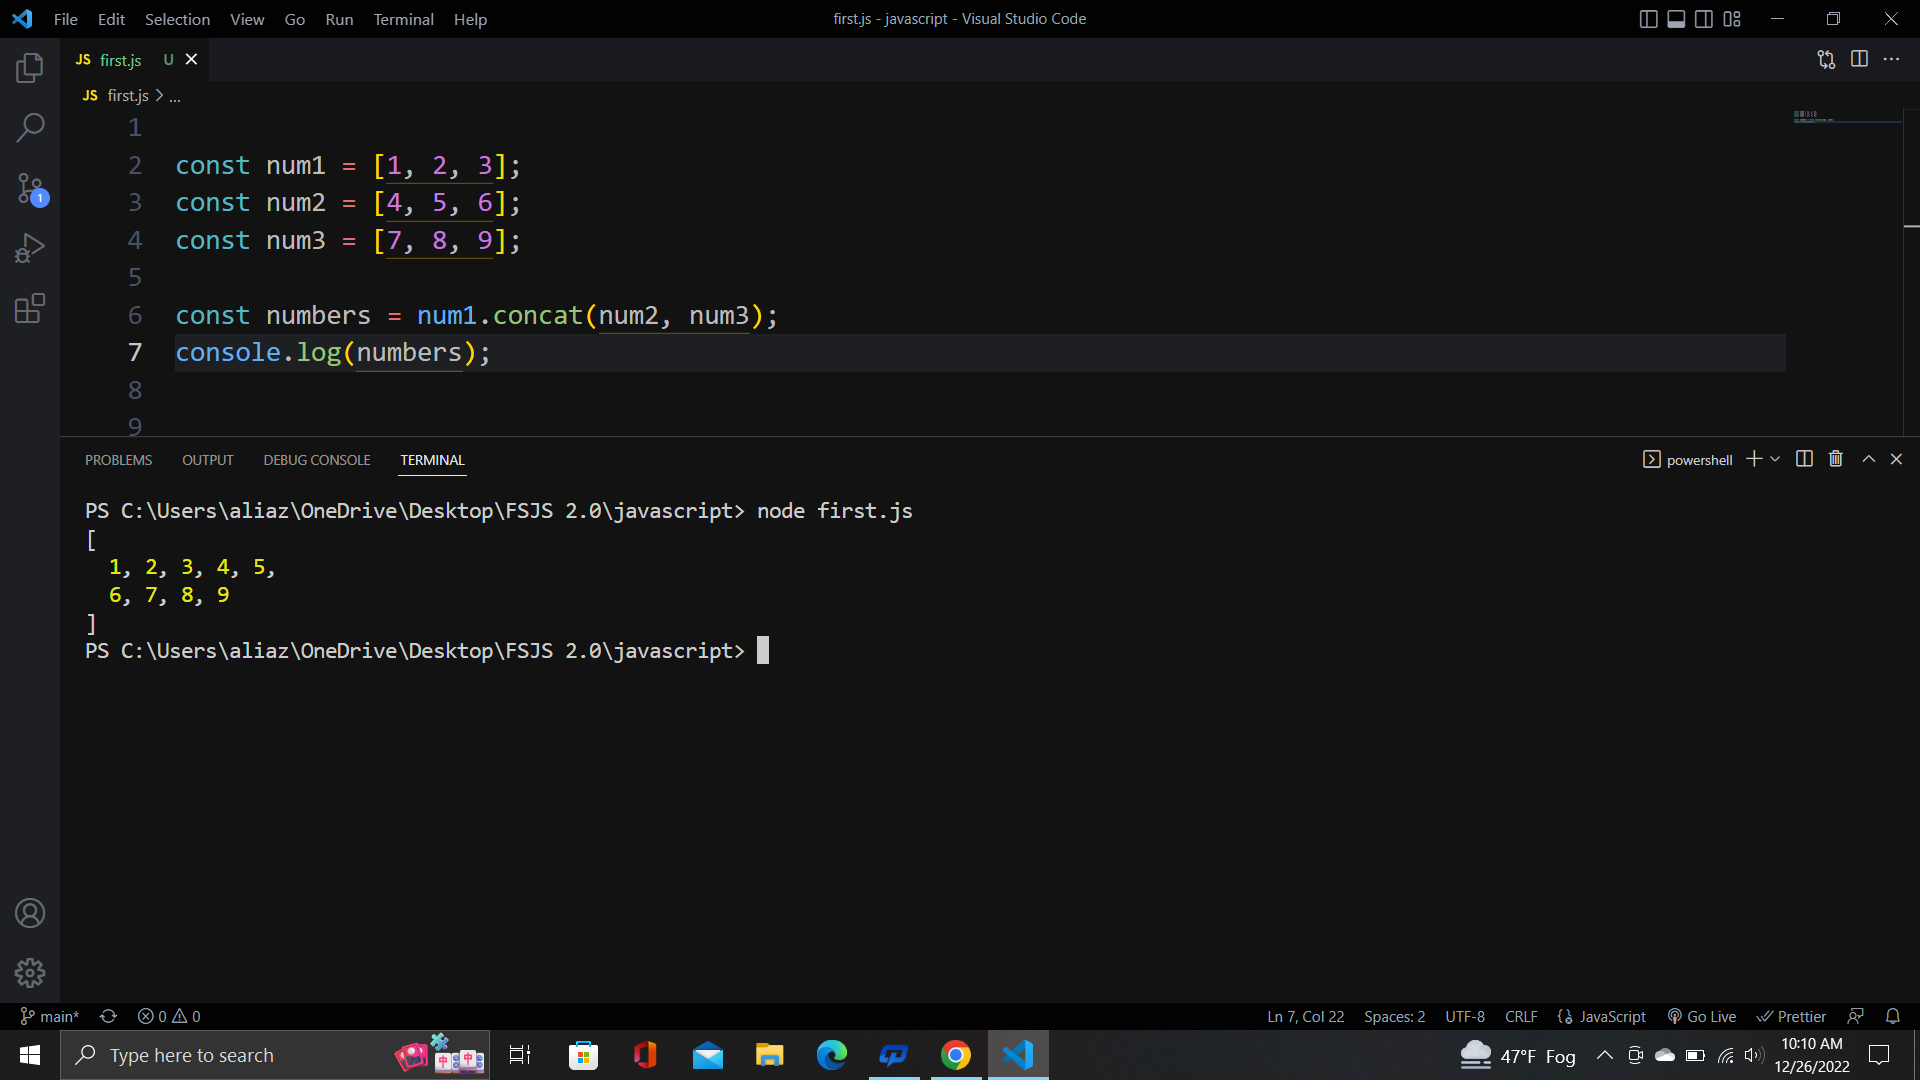Switch to the DEBUG CONSOLE tab
Image resolution: width=1920 pixels, height=1080 pixels.
(317, 460)
